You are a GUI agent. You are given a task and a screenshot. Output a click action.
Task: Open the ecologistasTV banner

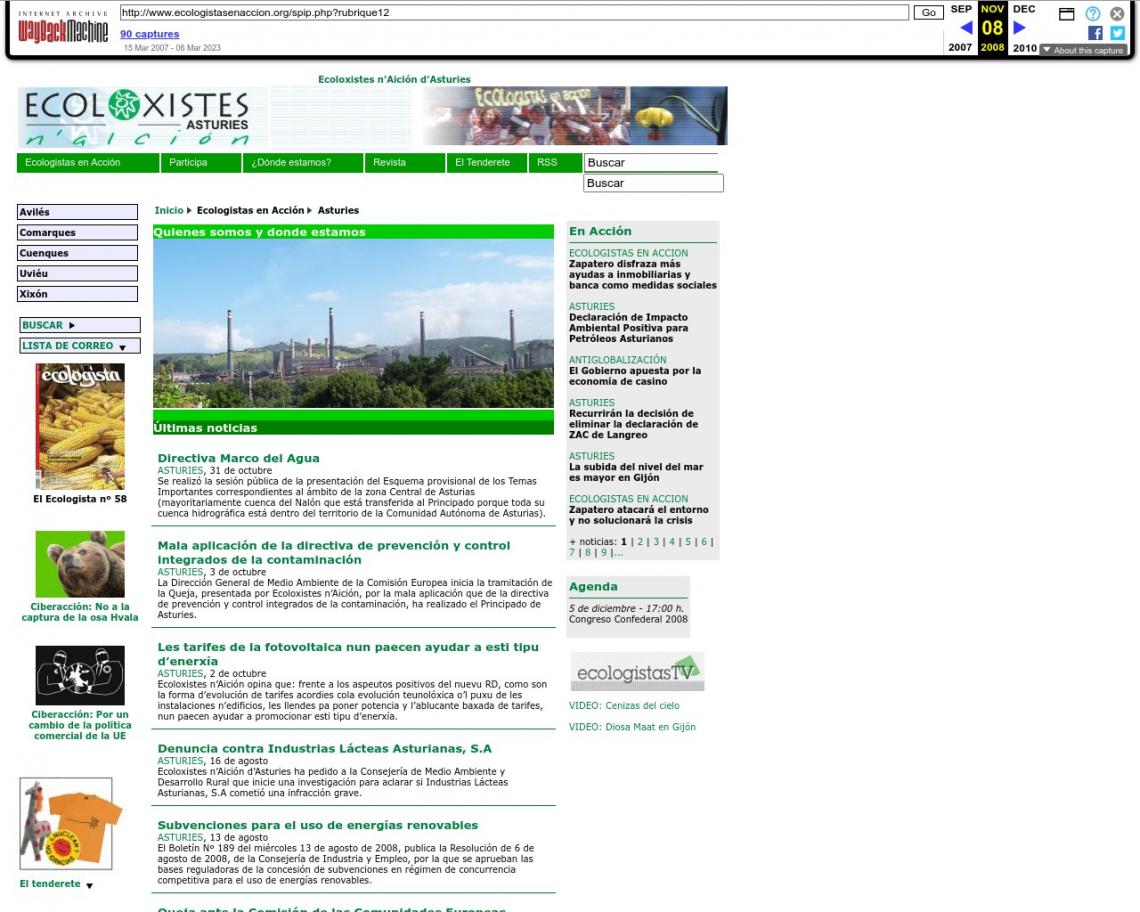(x=636, y=671)
